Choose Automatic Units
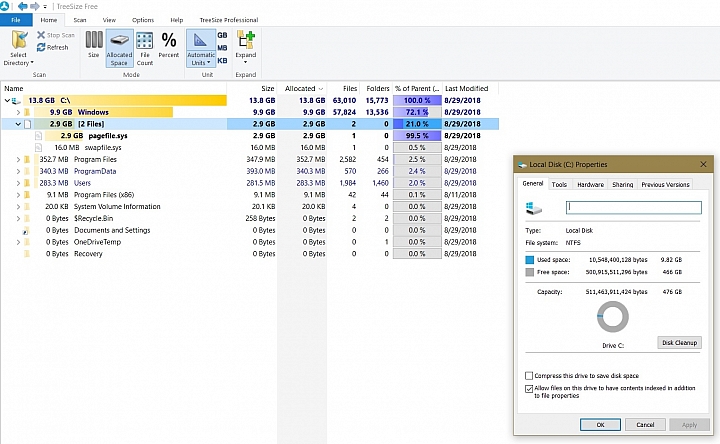The width and height of the screenshot is (720, 444). coord(201,48)
